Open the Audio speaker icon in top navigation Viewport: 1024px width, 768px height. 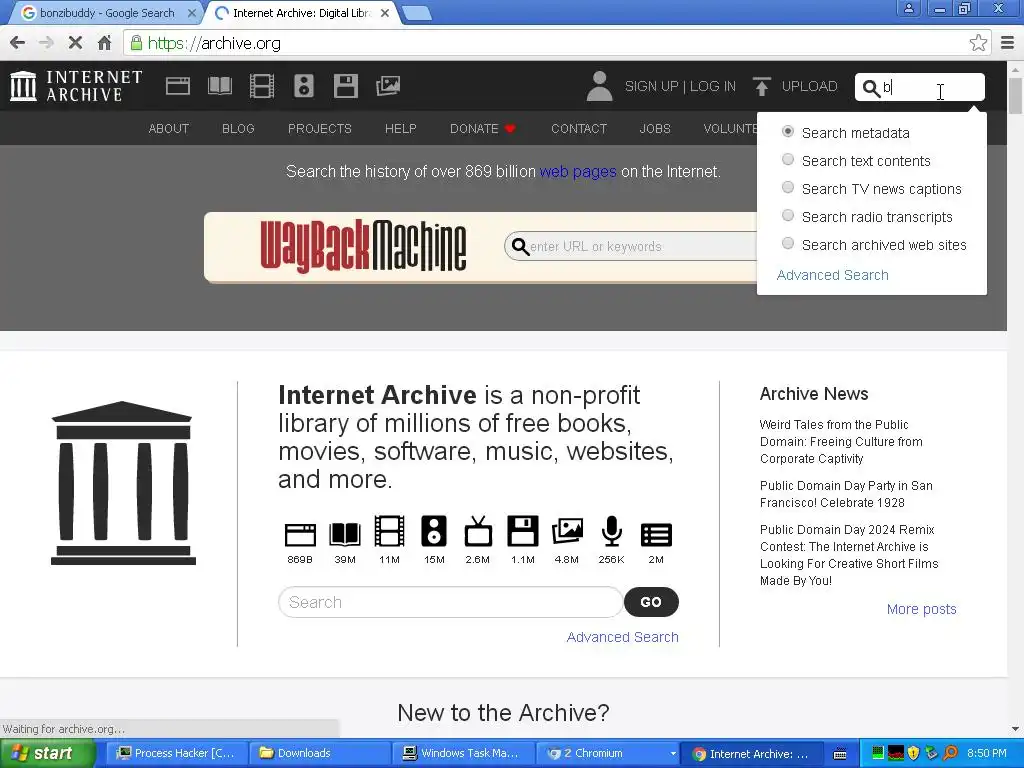point(304,86)
